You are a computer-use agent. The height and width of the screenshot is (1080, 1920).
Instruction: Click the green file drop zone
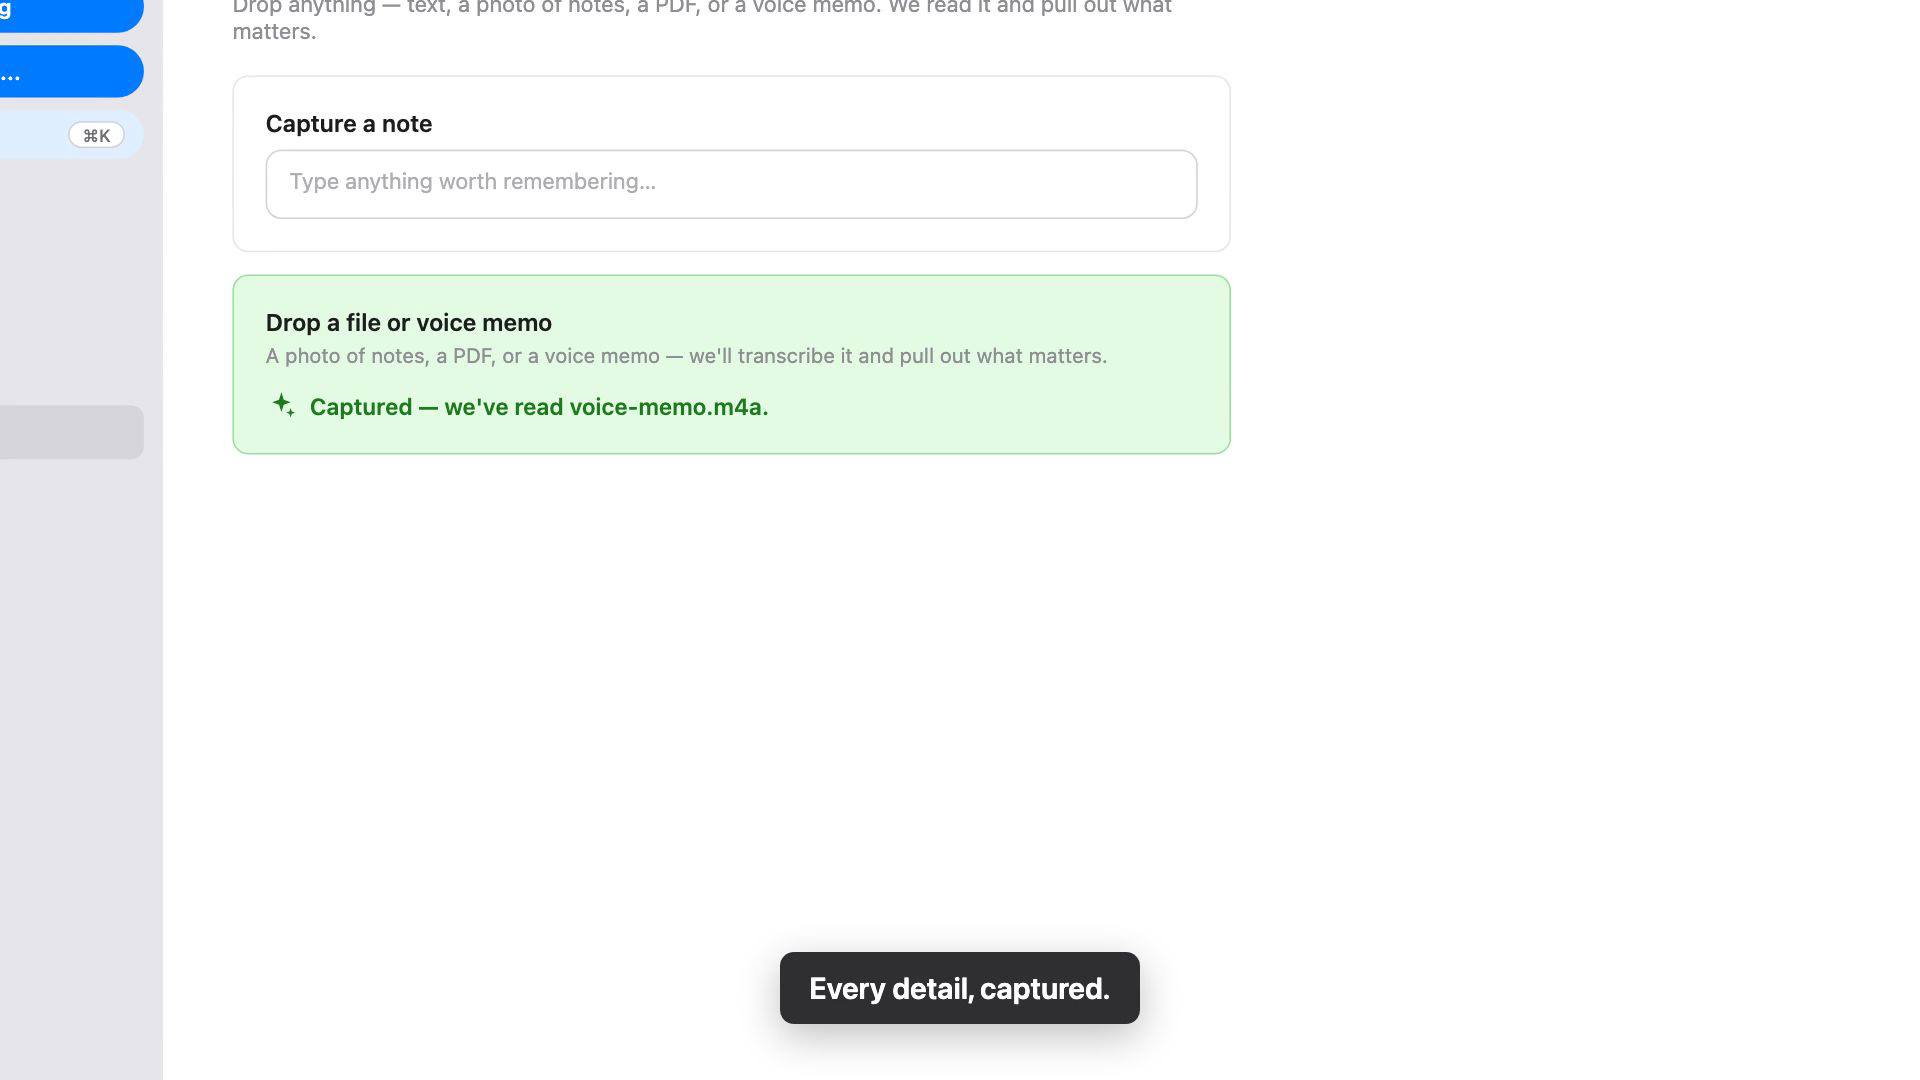(x=731, y=364)
